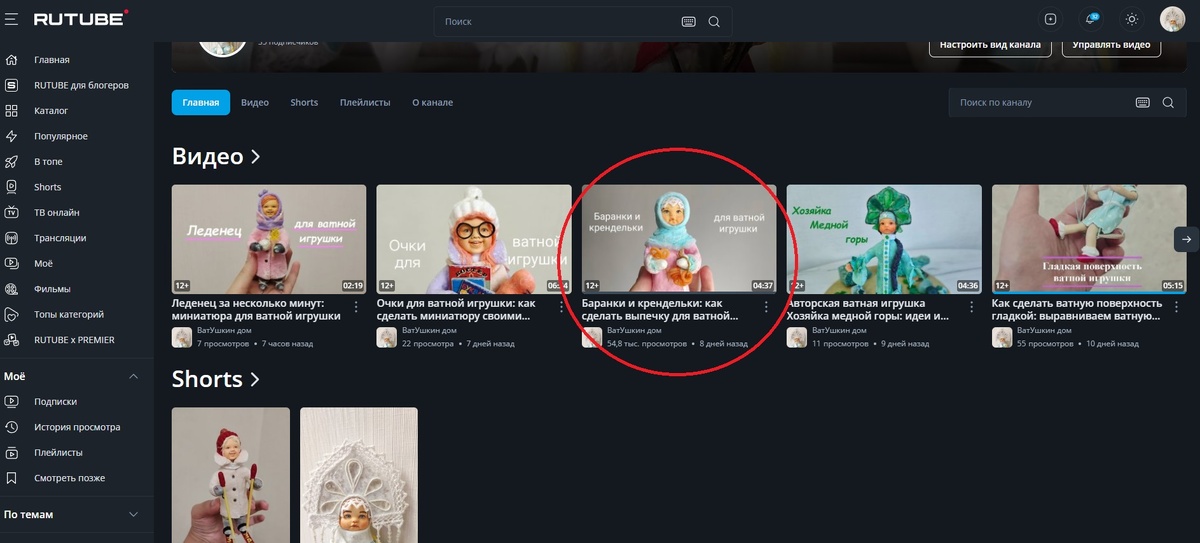This screenshot has width=1200, height=543.
Task: Open the hamburger menu icon
Action: [11, 20]
